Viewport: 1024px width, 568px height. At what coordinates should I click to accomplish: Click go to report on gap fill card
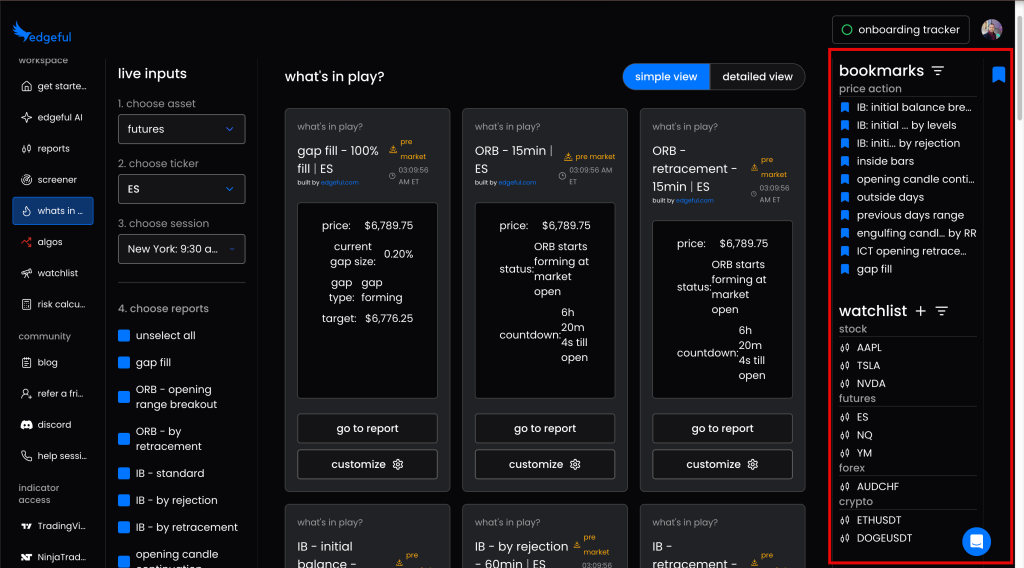tap(367, 429)
